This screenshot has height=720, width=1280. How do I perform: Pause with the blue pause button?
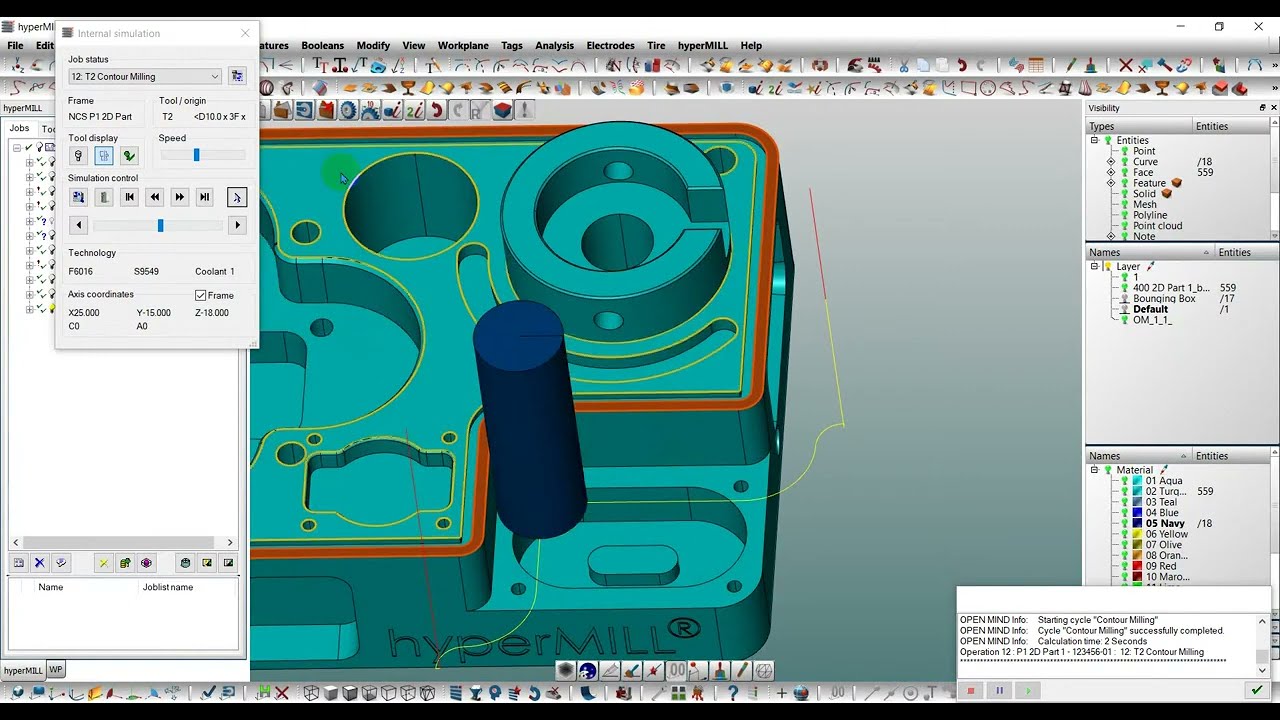[x=999, y=691]
